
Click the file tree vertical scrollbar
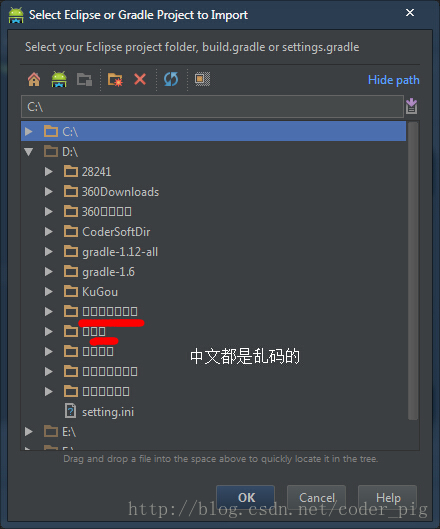(x=413, y=271)
